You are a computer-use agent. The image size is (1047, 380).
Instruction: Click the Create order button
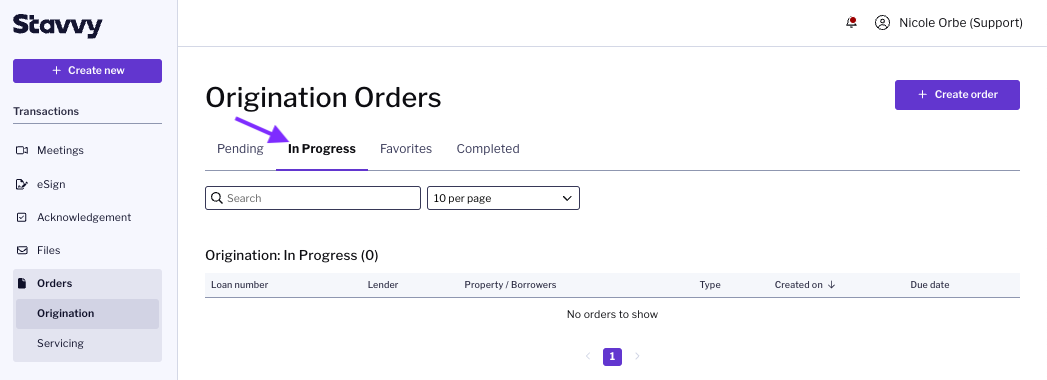pyautogui.click(x=958, y=95)
